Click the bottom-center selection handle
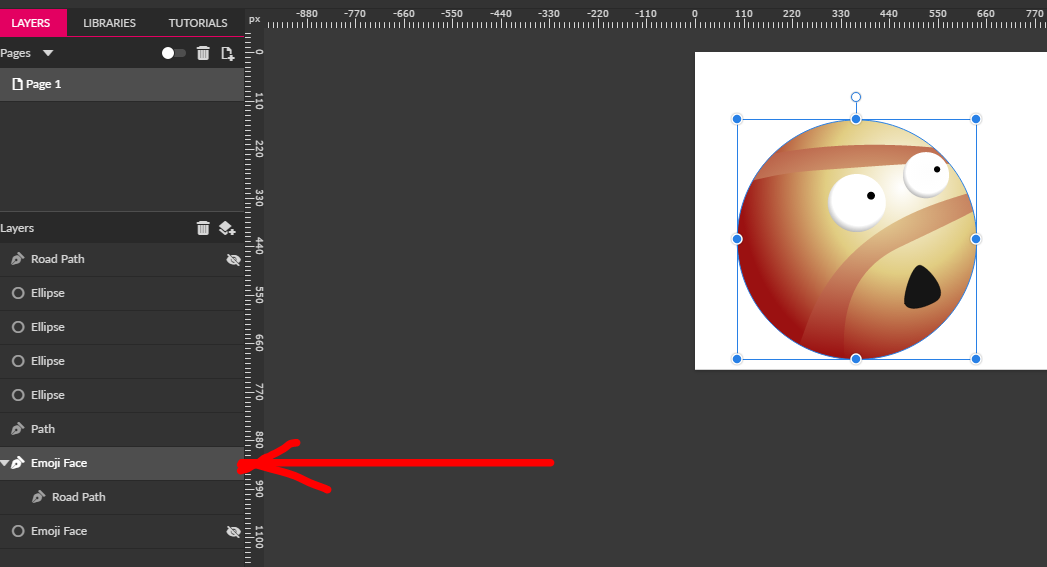Viewport: 1047px width, 567px height. (856, 359)
